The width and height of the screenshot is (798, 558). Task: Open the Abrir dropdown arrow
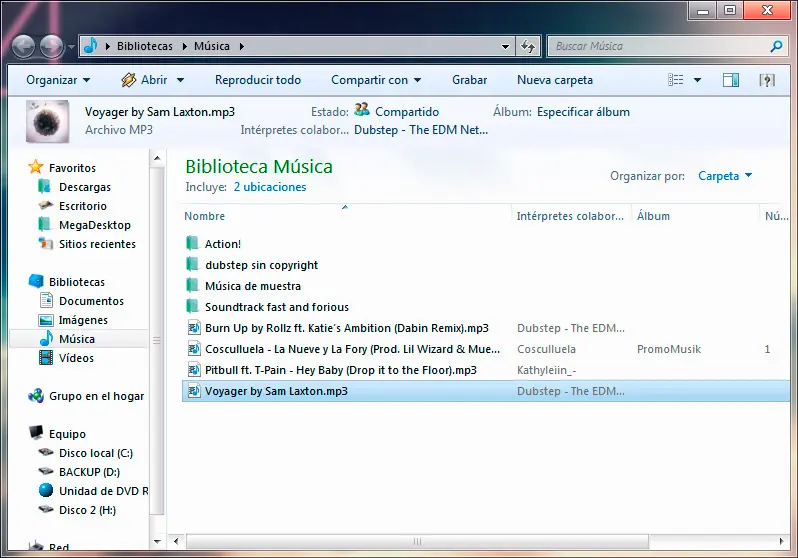[180, 80]
